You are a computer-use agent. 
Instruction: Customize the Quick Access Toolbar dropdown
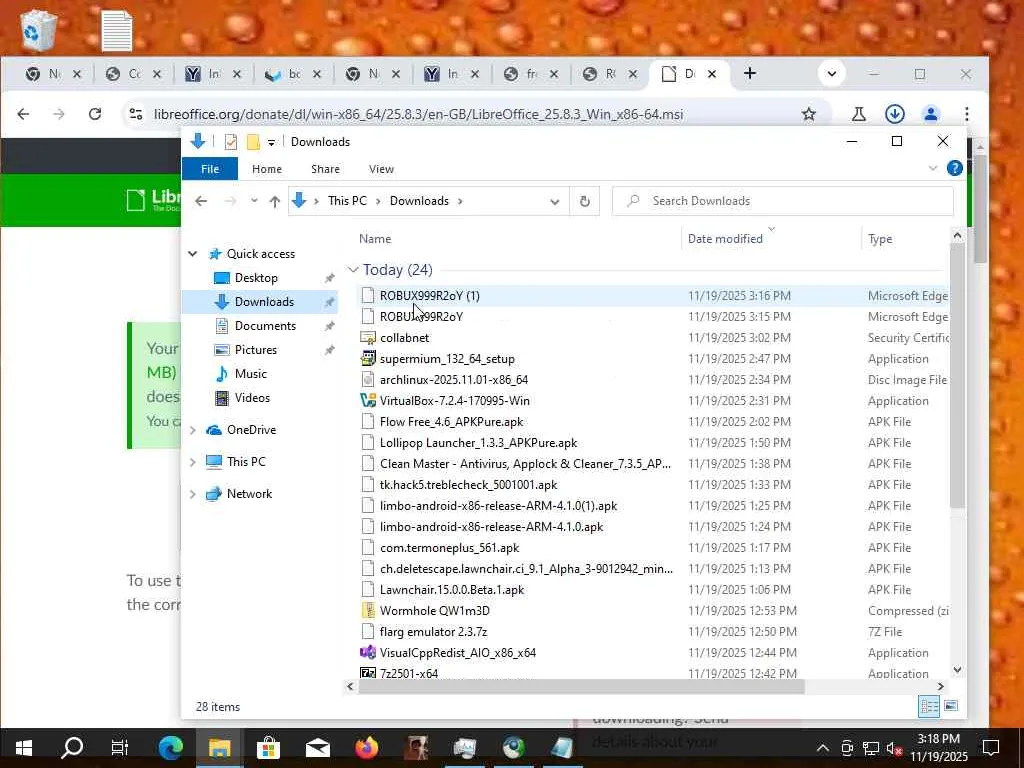point(271,142)
